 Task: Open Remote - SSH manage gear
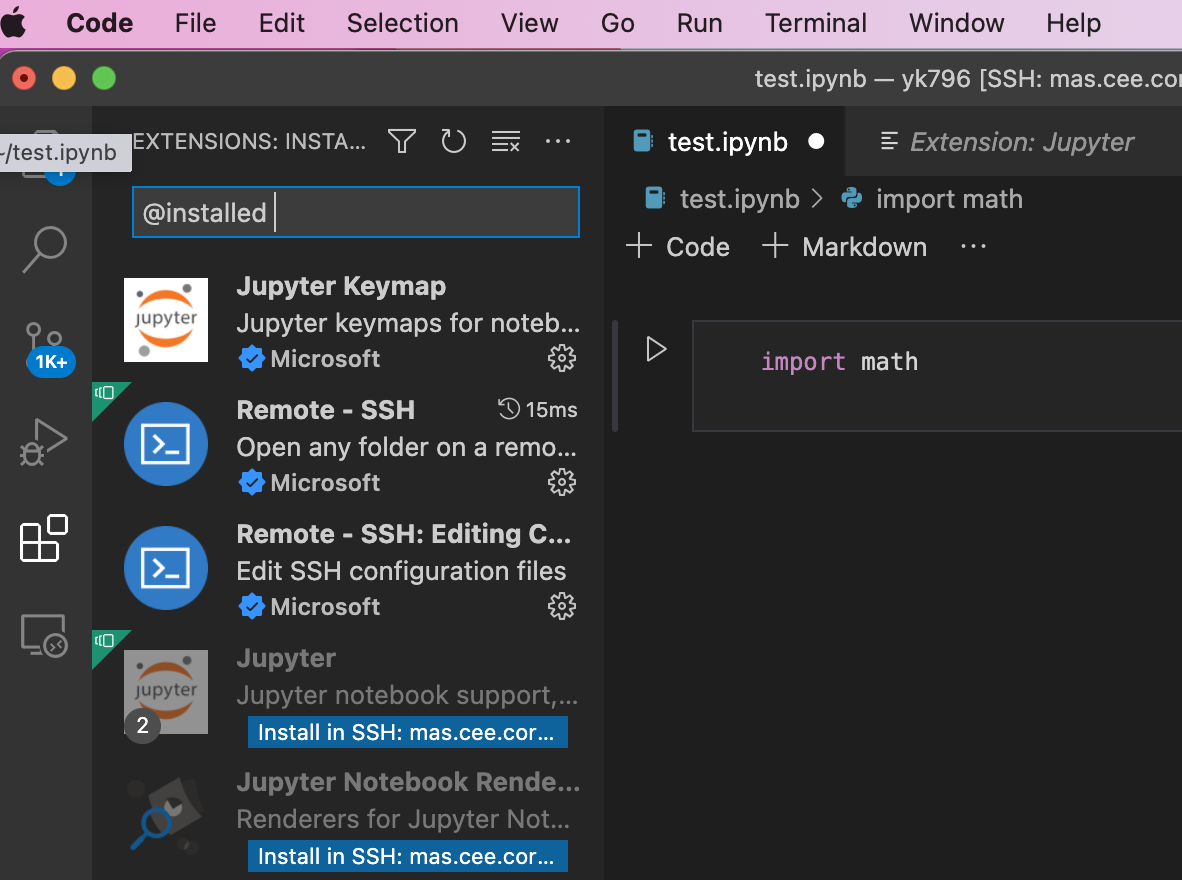click(x=562, y=482)
